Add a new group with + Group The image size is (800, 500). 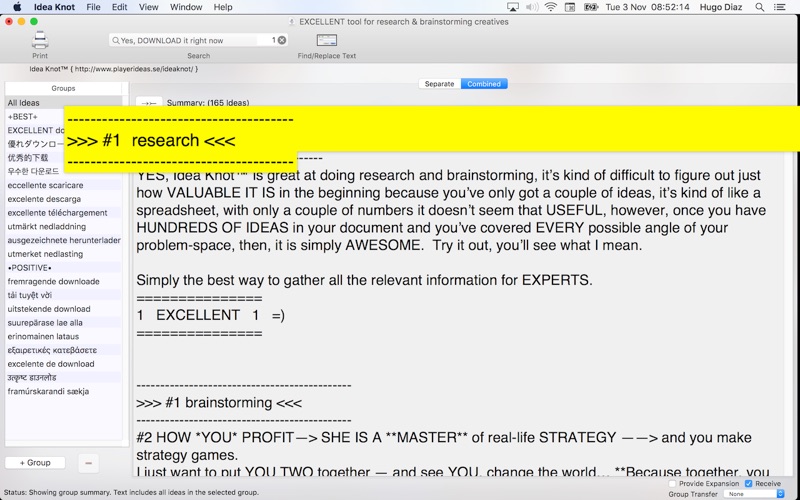click(x=35, y=463)
